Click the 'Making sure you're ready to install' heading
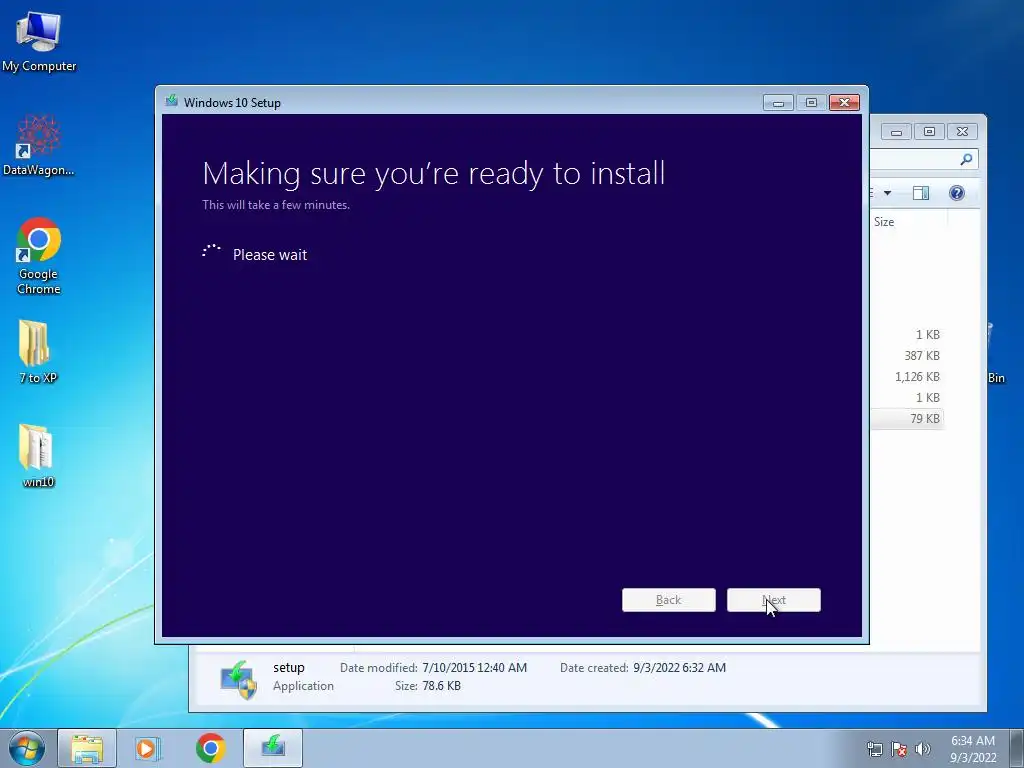Viewport: 1024px width, 768px height. pos(434,174)
